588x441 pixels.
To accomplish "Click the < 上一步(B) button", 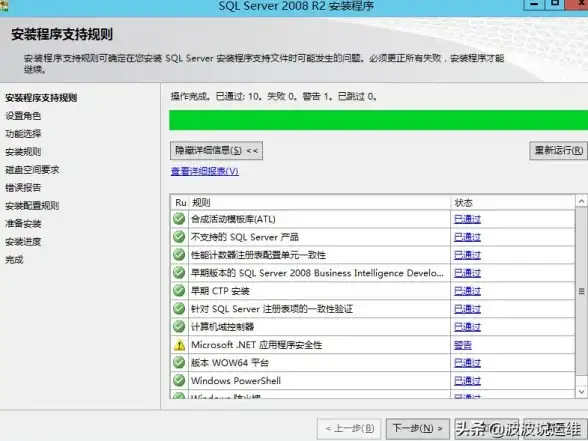I will [x=349, y=428].
